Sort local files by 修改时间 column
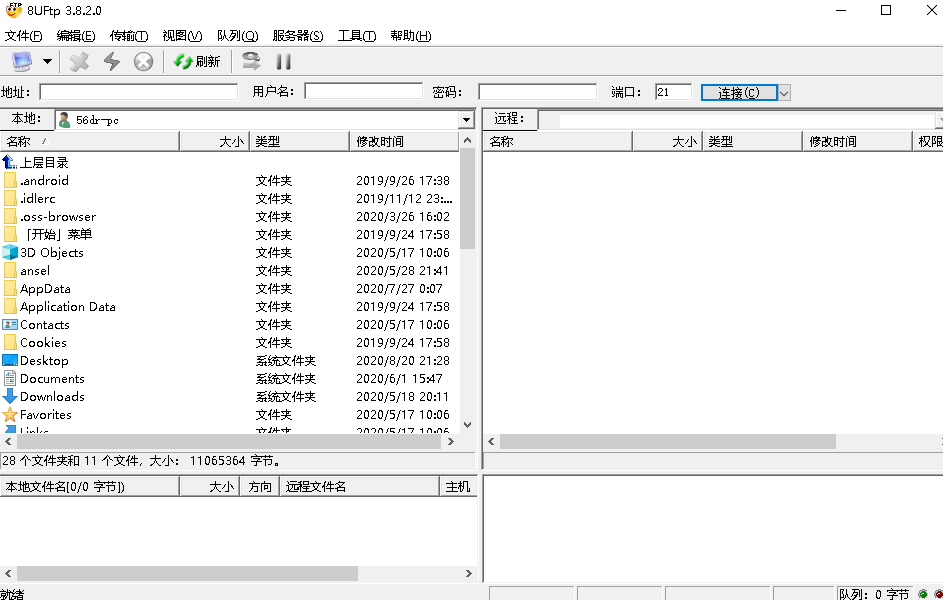Image resolution: width=943 pixels, height=600 pixels. pos(404,141)
